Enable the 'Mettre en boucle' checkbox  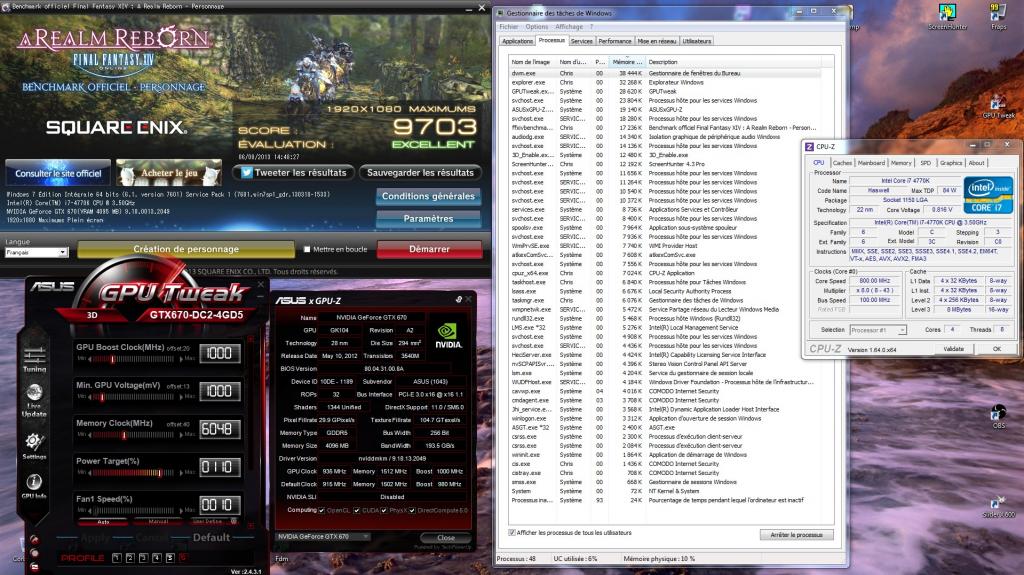click(x=307, y=249)
